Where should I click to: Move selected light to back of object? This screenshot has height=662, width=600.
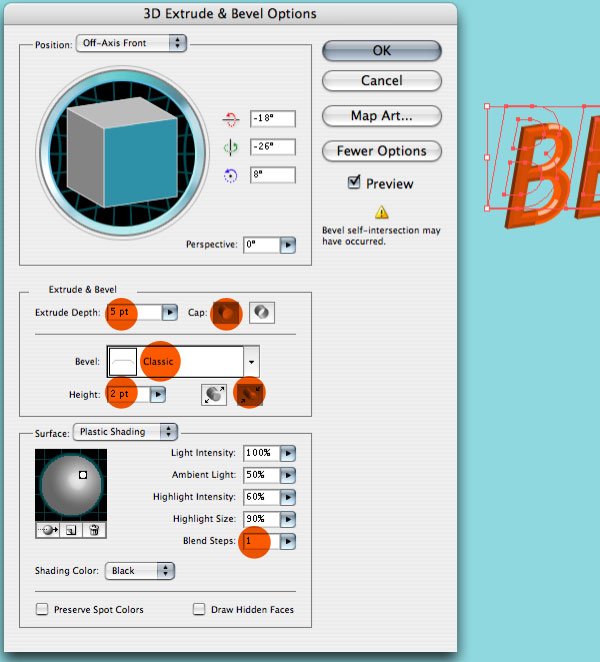pos(48,529)
